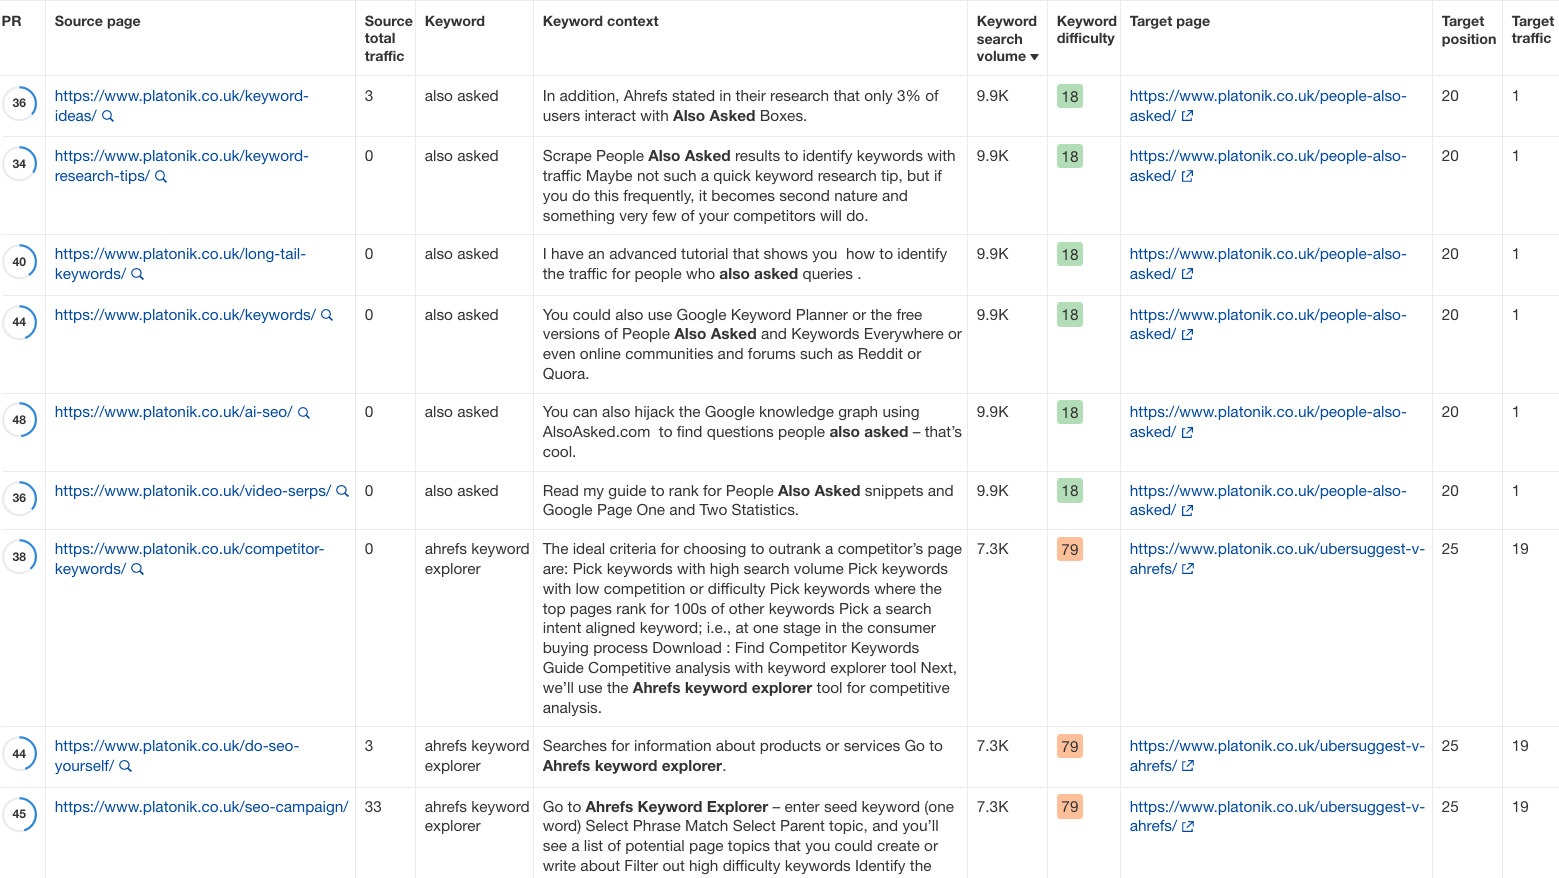1559x878 pixels.
Task: Open the external-link icon on the first people-also-asked target
Action: (1187, 116)
